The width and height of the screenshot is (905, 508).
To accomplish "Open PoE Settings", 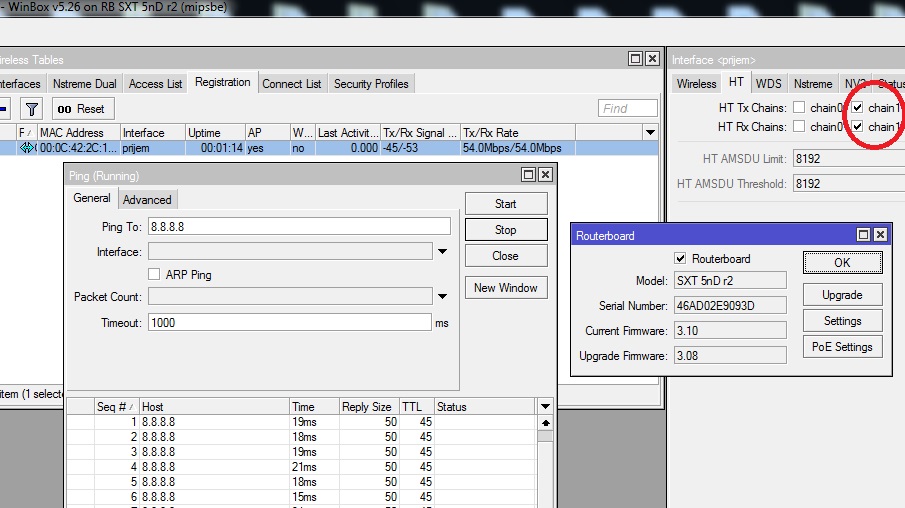I will coord(842,347).
